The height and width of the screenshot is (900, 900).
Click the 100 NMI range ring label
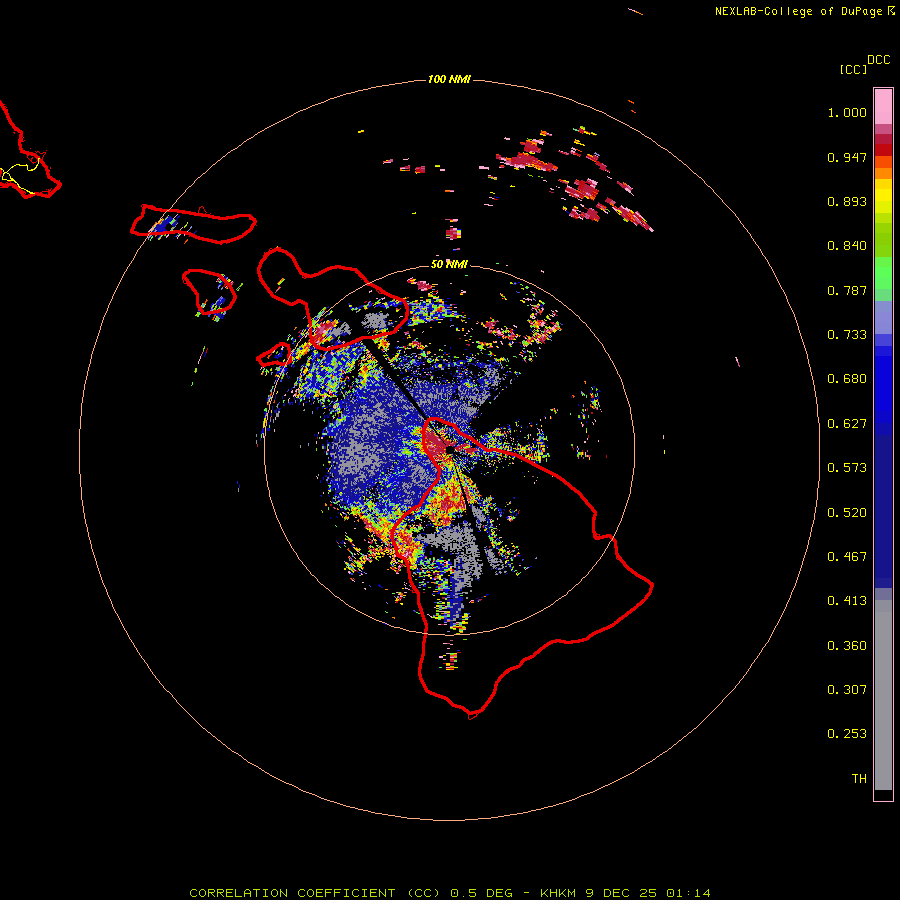(449, 79)
